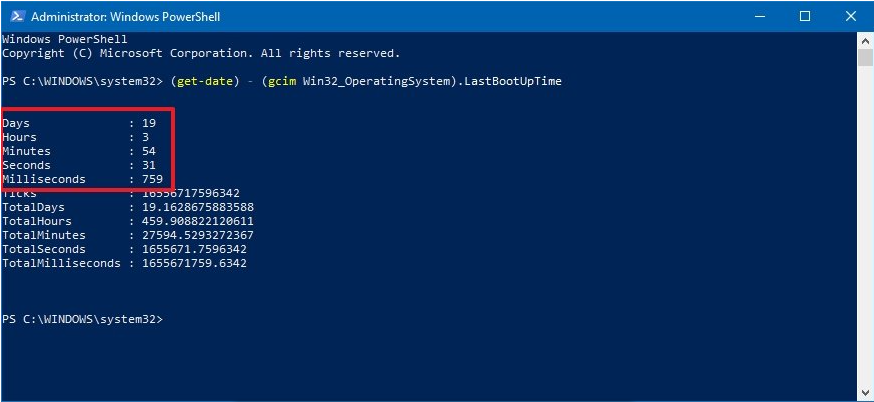The height and width of the screenshot is (402, 874).
Task: Maximize the PowerShell window
Action: click(805, 17)
